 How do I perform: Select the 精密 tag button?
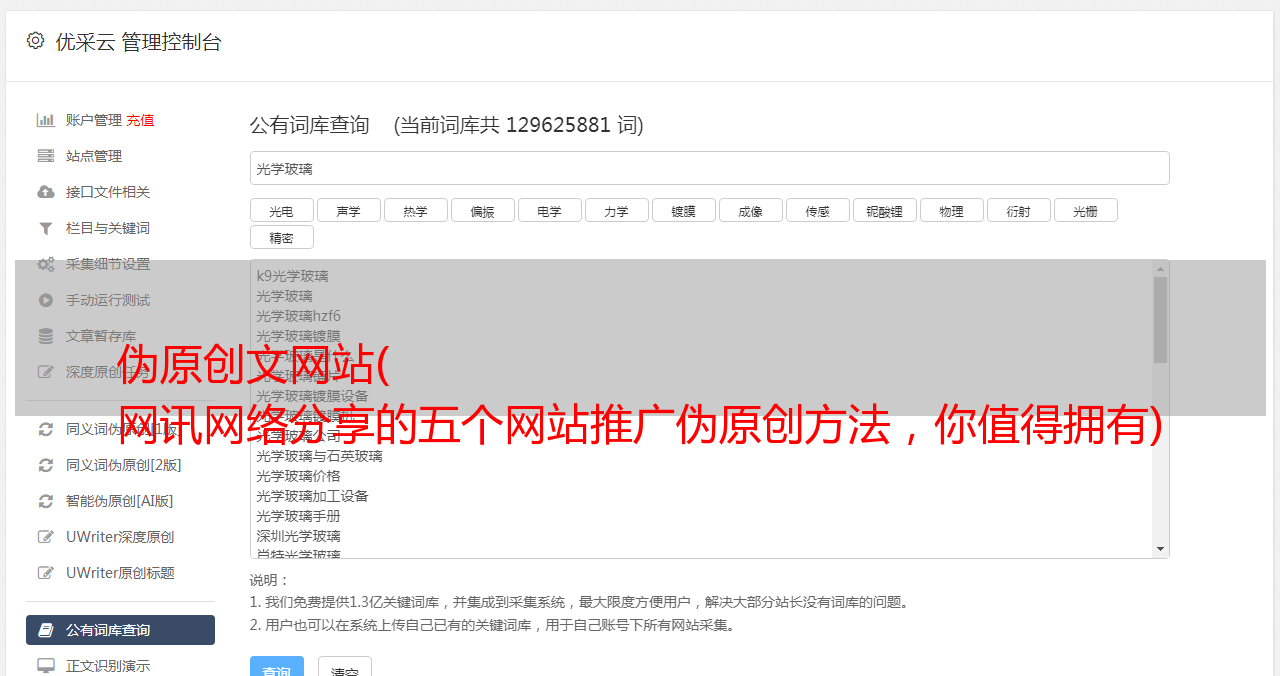(281, 237)
